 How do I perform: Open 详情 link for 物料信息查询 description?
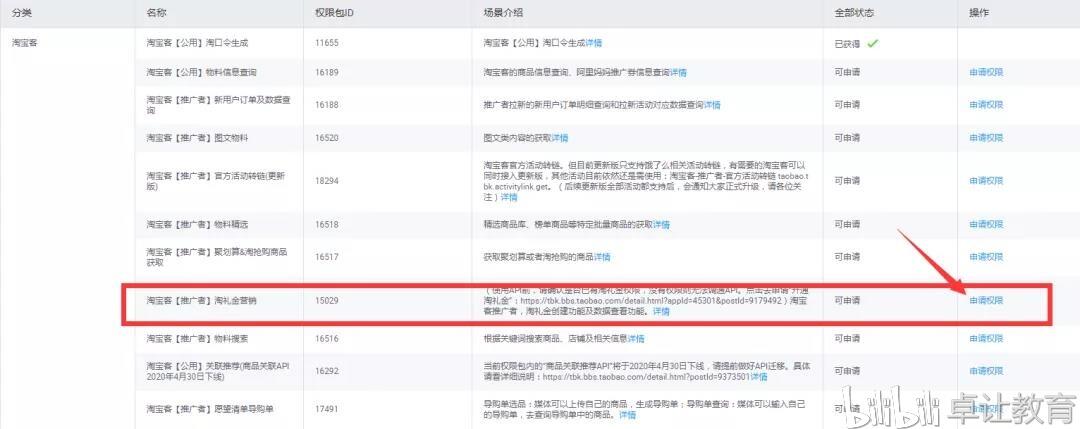(x=678, y=72)
